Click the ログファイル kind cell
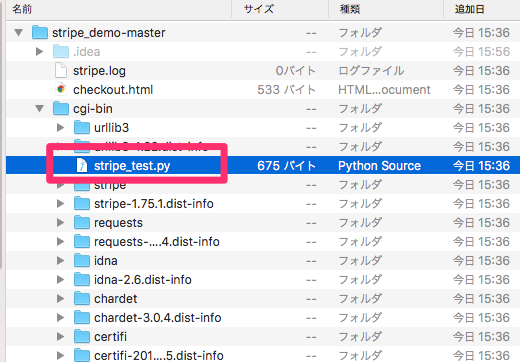520x362 pixels. [371, 71]
